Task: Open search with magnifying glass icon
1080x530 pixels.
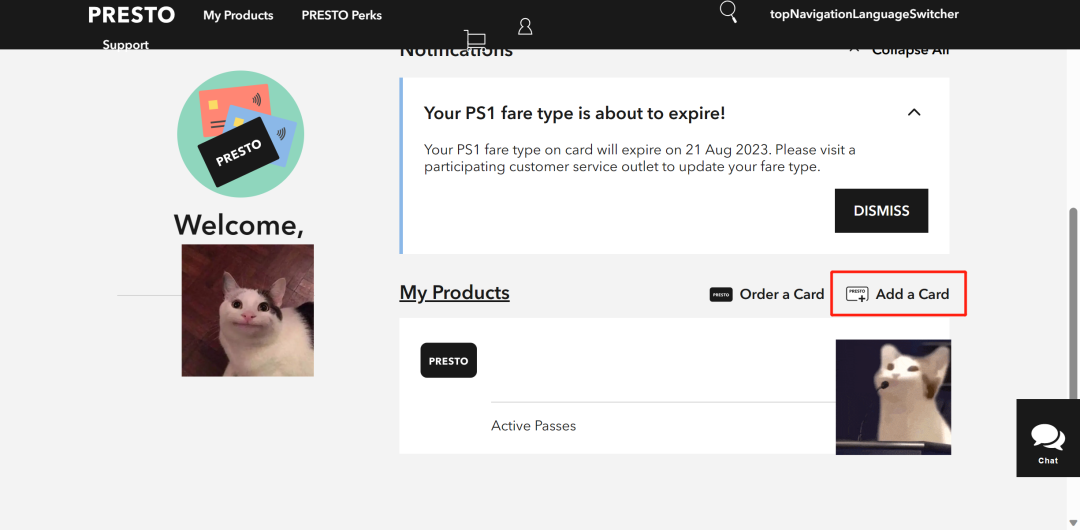Action: (x=729, y=13)
